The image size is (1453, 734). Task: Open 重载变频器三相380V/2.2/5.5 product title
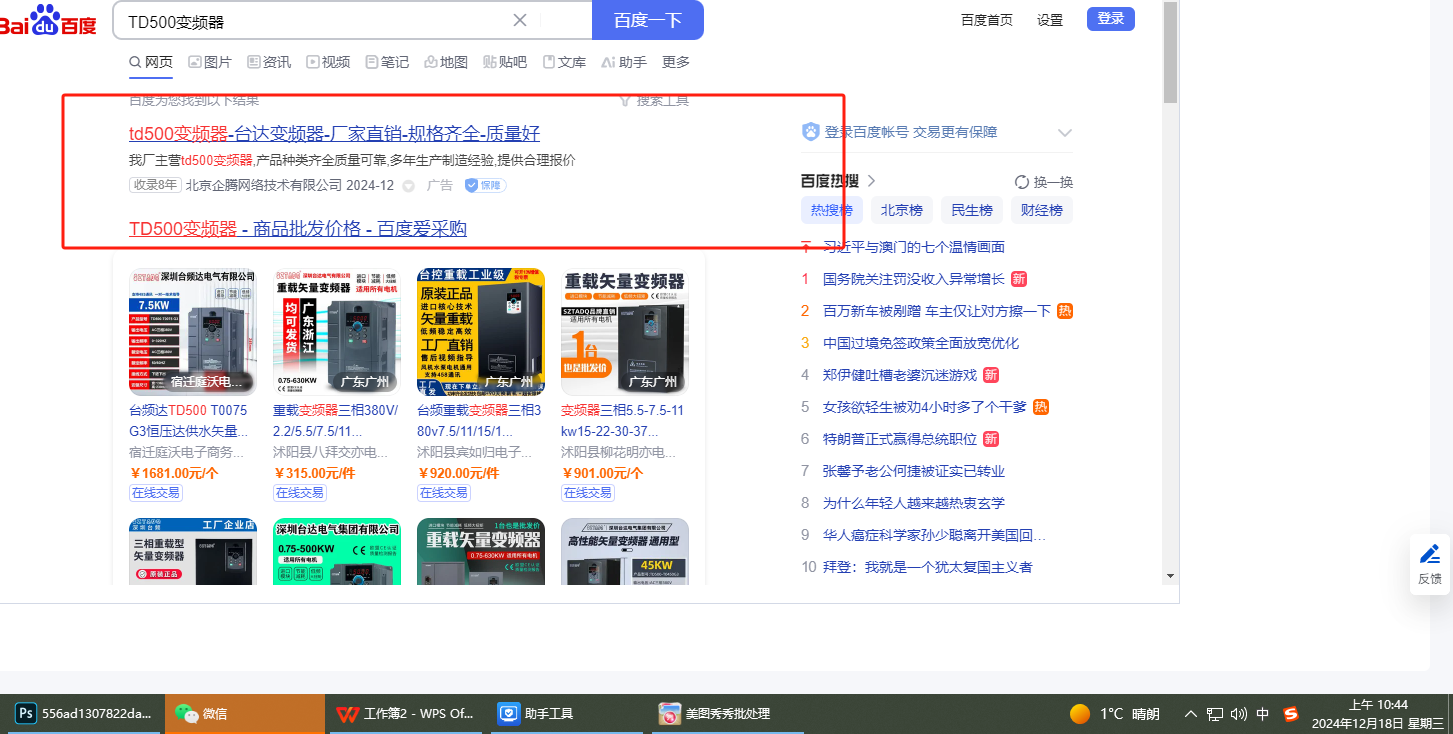point(336,421)
